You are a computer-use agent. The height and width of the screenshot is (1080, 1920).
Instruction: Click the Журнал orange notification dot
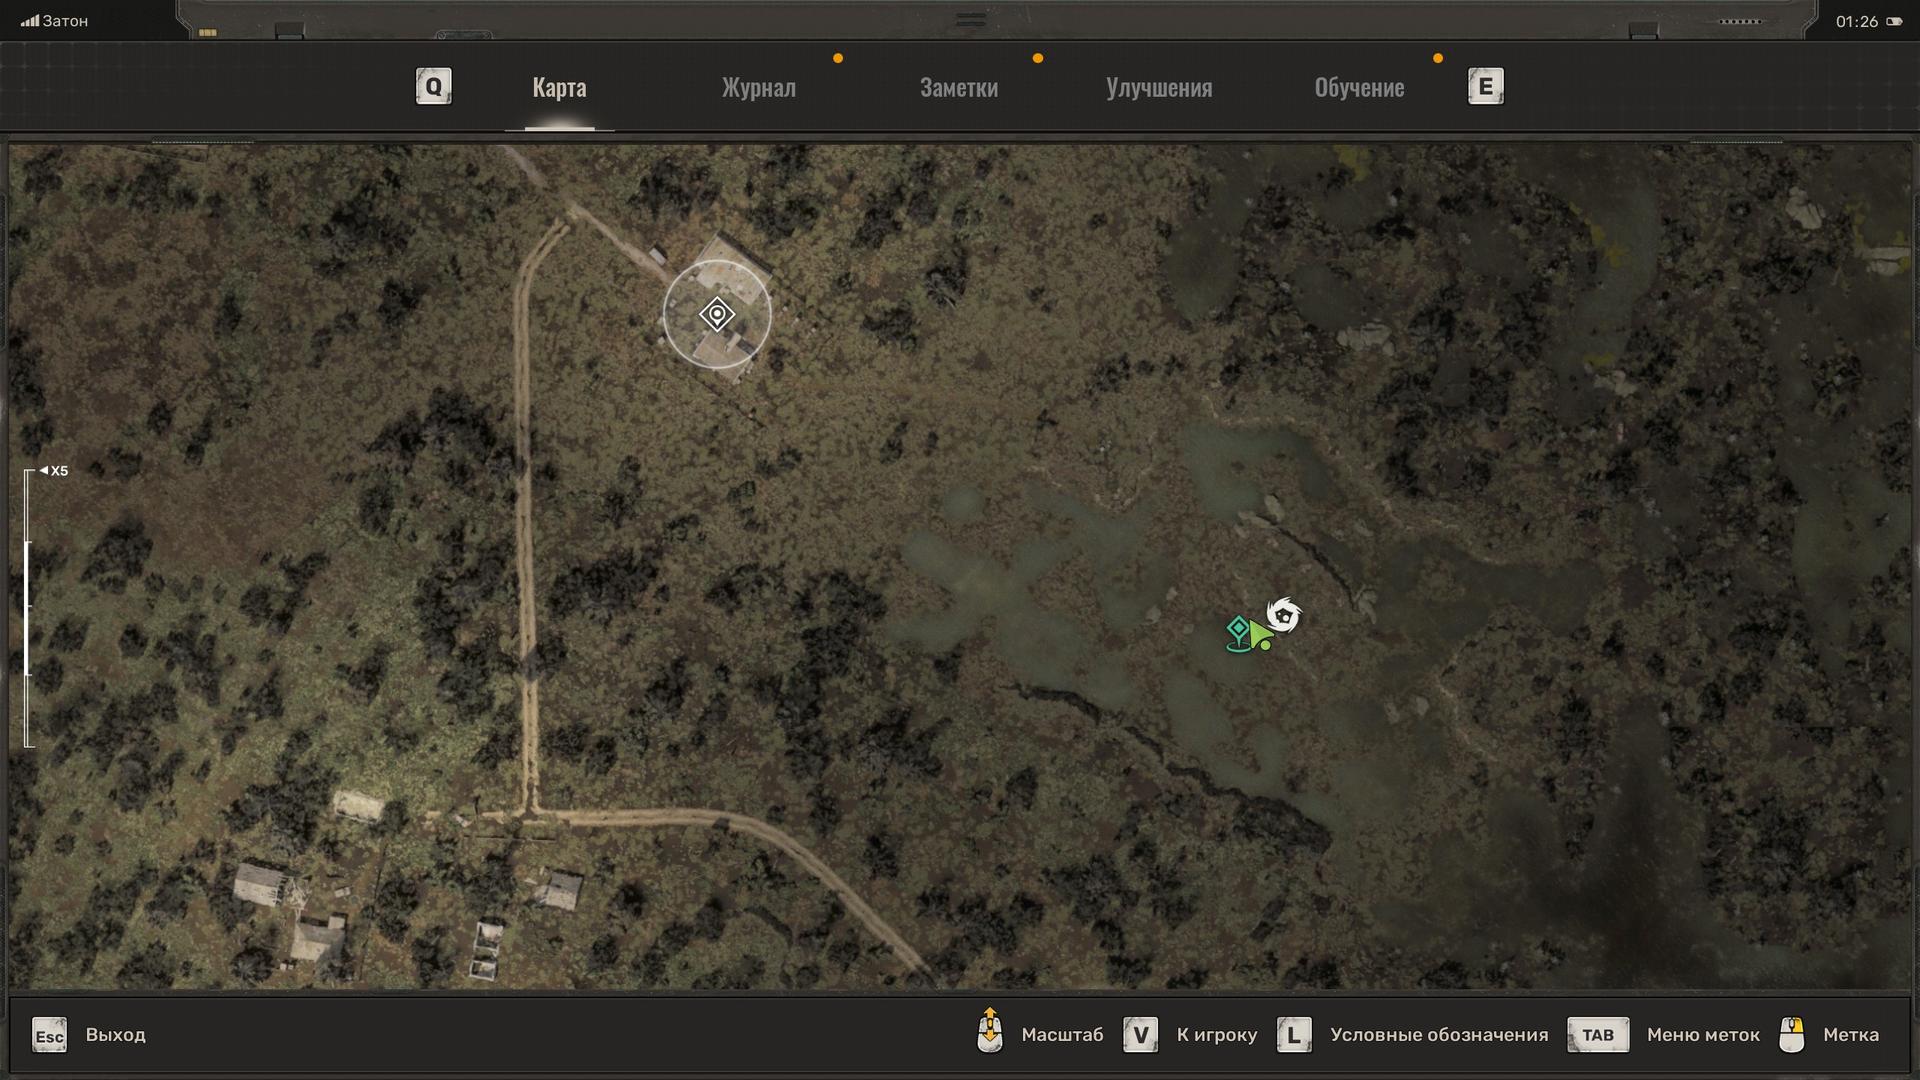(838, 58)
